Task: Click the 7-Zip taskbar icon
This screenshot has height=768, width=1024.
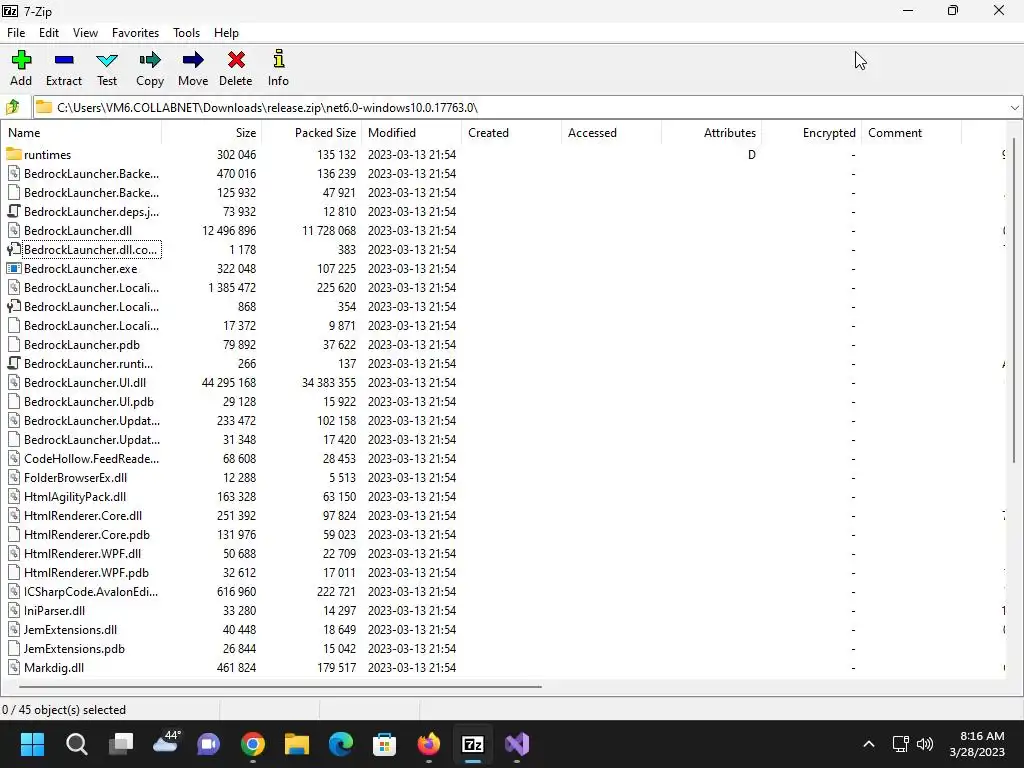Action: 473,744
